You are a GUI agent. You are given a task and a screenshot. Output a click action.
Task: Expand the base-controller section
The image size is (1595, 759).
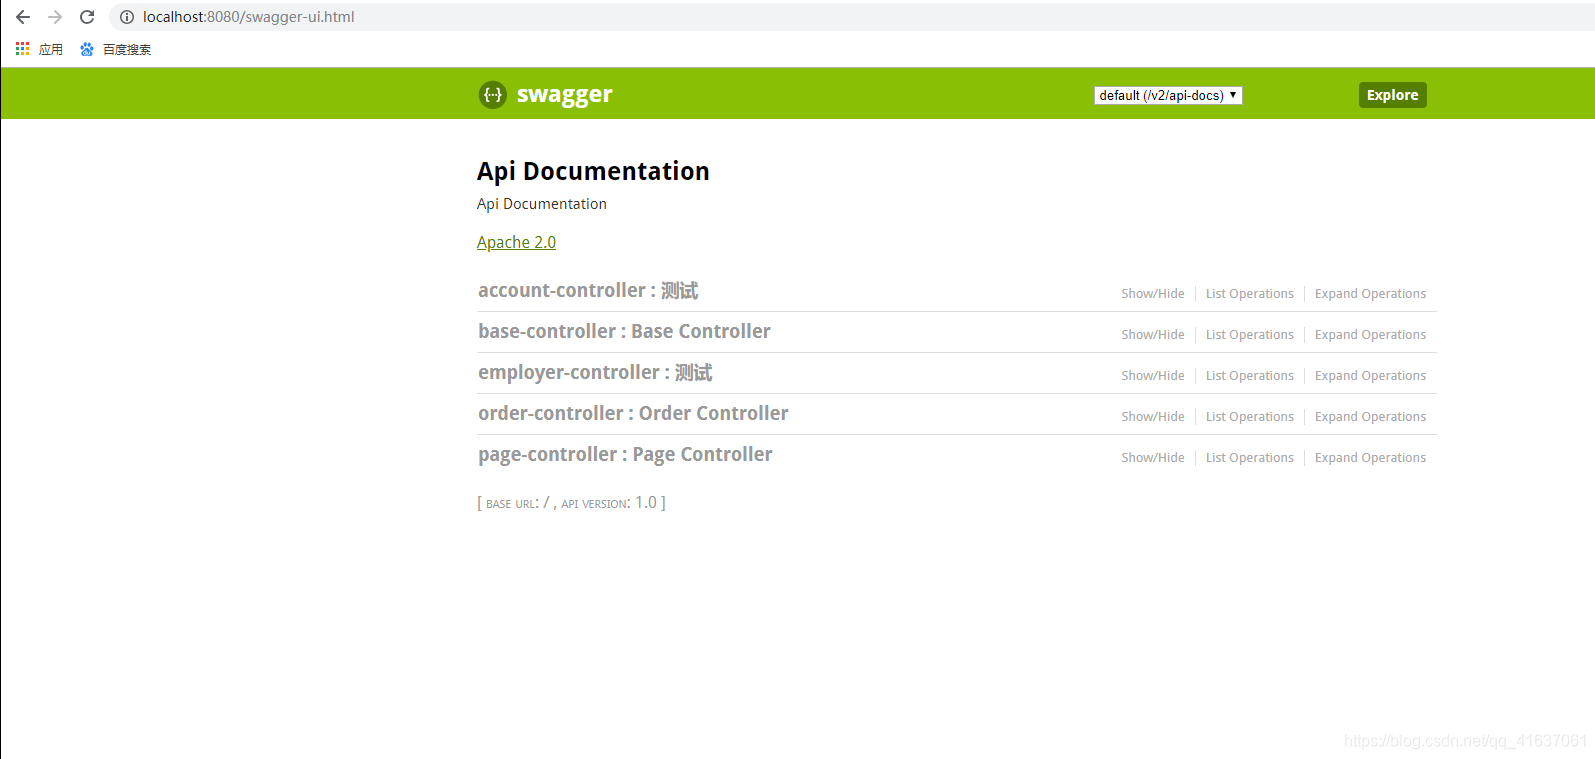click(x=624, y=332)
